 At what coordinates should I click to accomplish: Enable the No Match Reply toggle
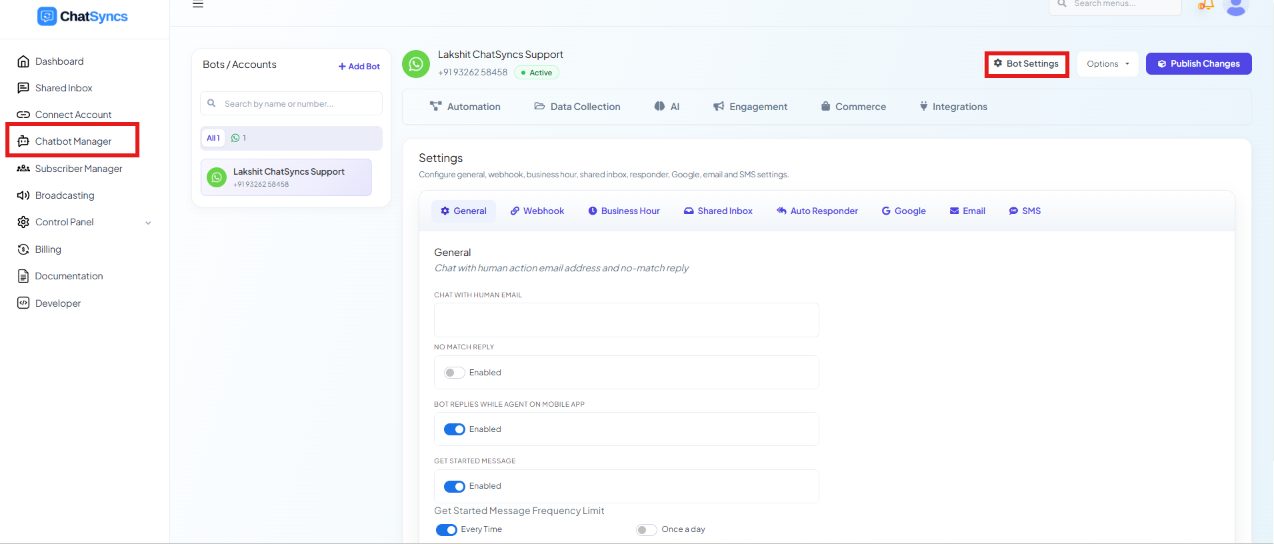tap(454, 372)
